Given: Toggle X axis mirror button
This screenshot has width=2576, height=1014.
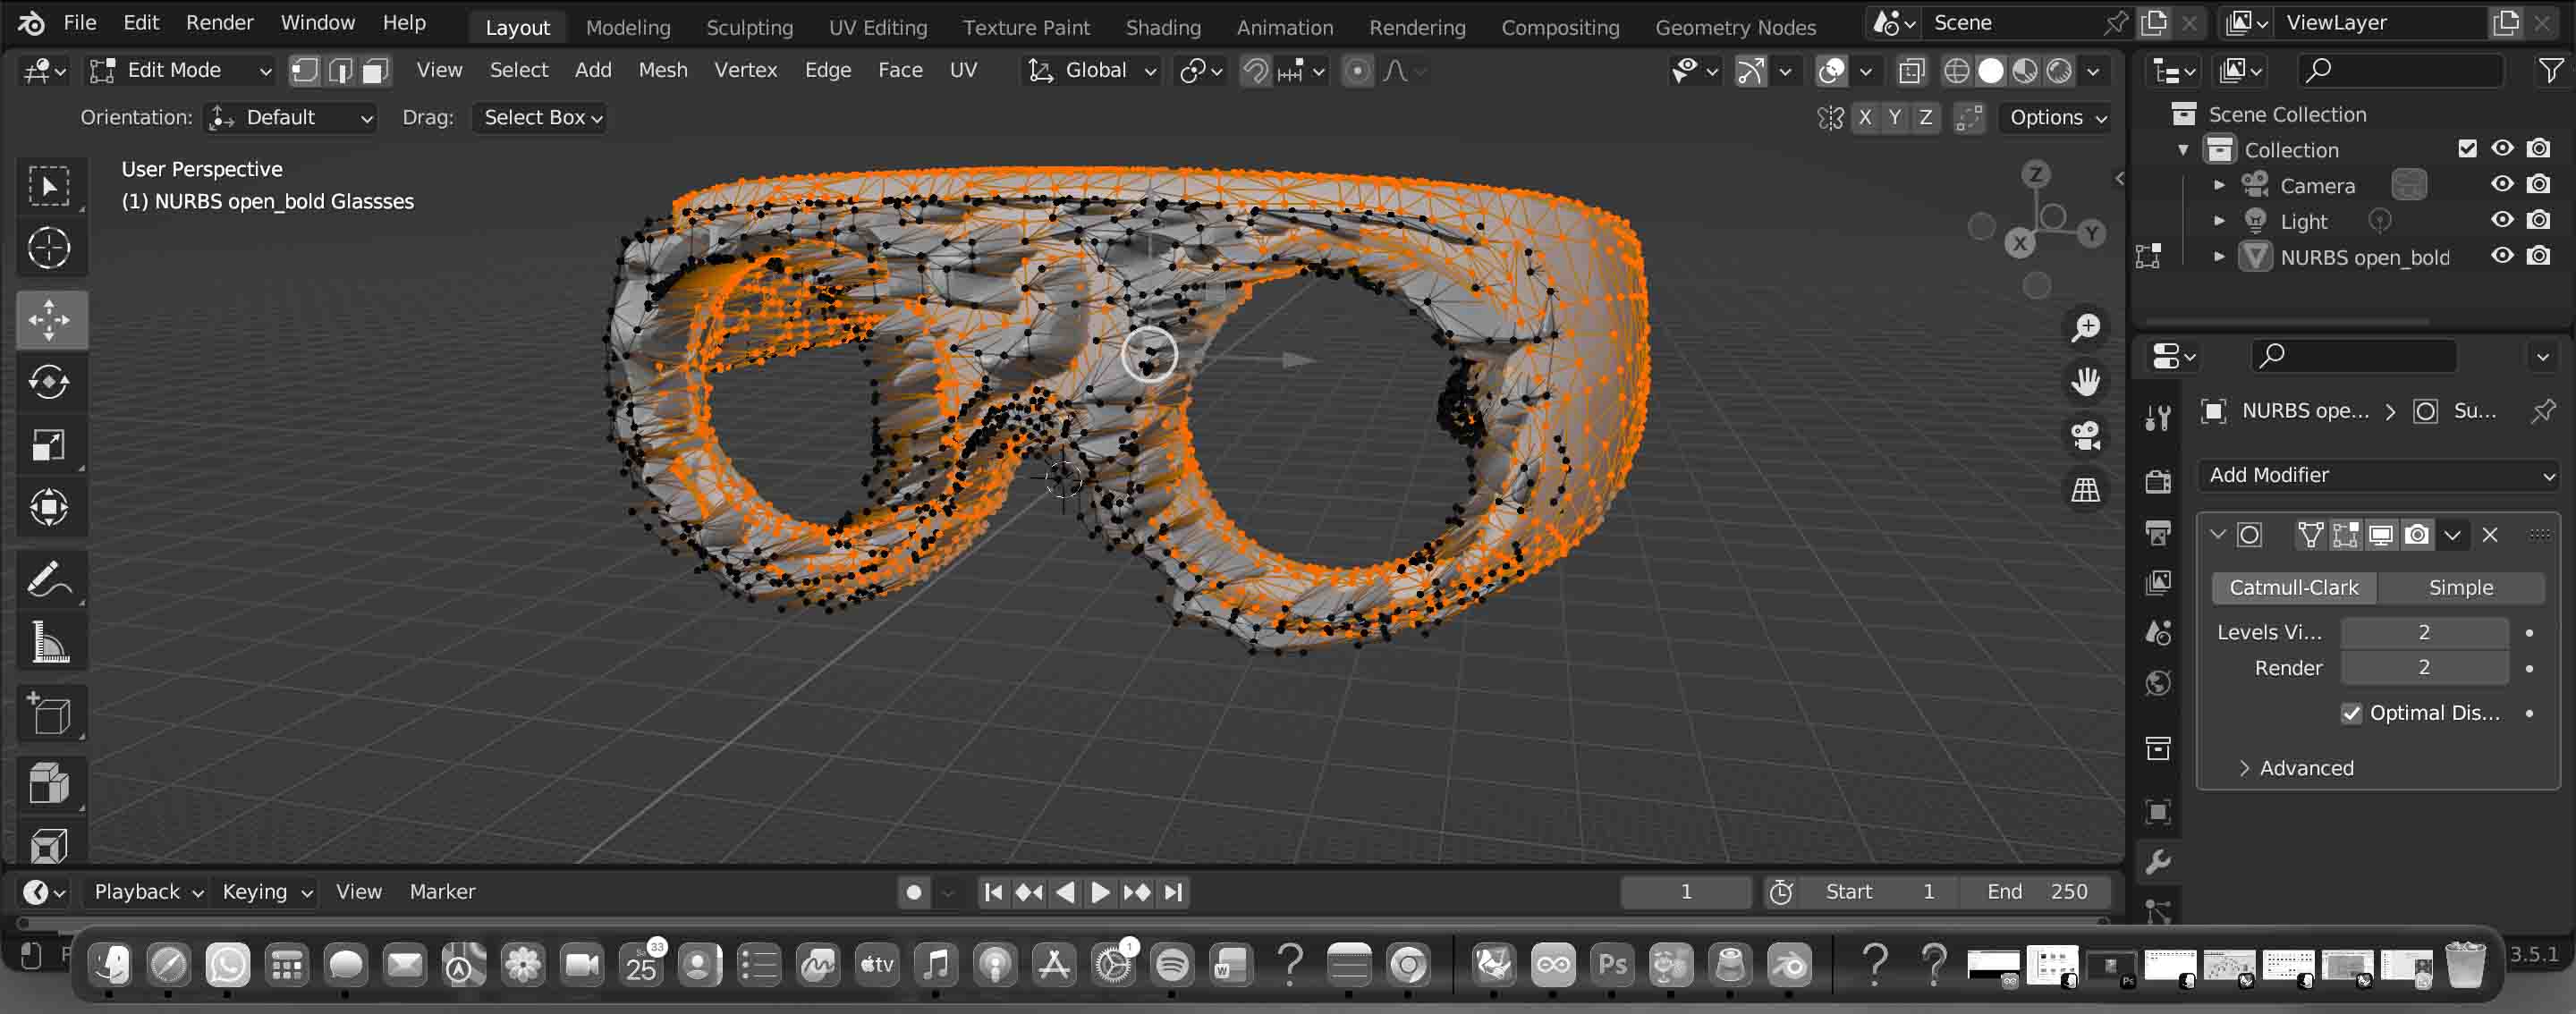Looking at the screenshot, I should click(x=1864, y=118).
